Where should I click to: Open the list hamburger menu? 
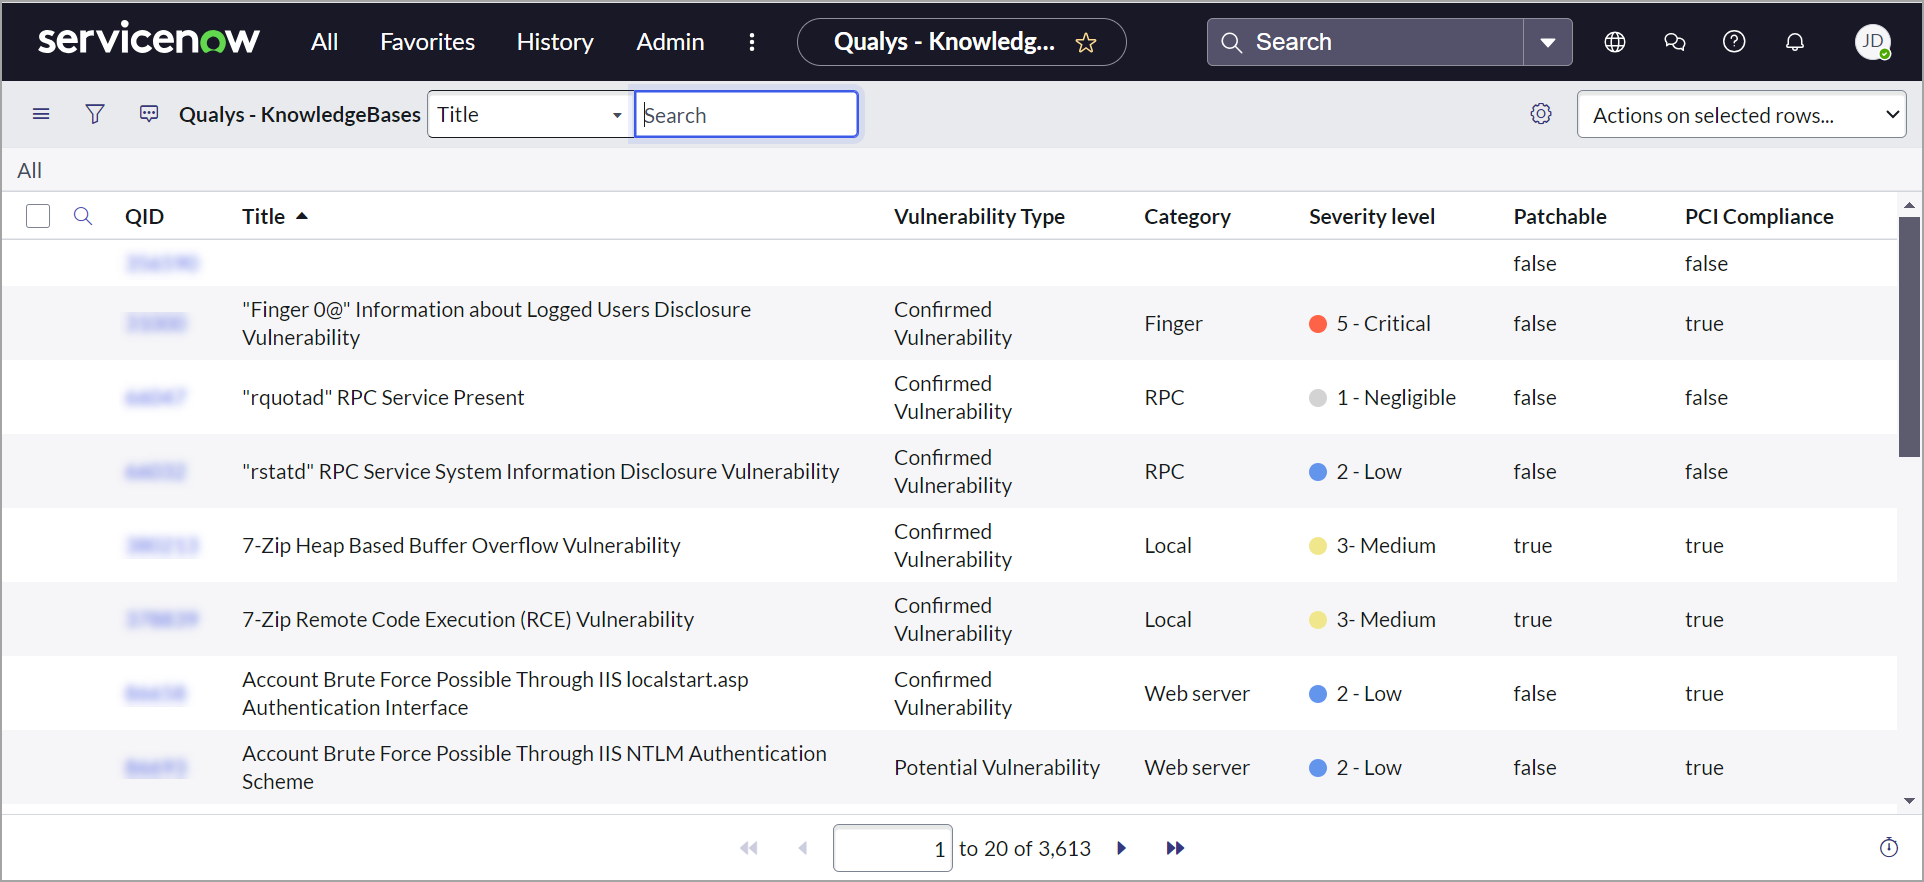(x=41, y=114)
